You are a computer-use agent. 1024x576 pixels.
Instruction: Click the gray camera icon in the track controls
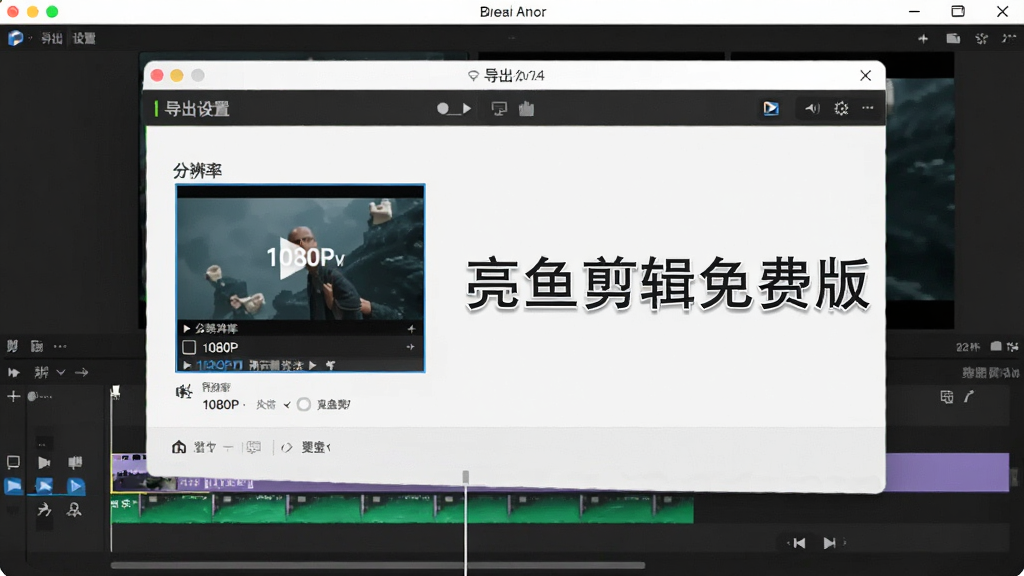pyautogui.click(x=44, y=462)
